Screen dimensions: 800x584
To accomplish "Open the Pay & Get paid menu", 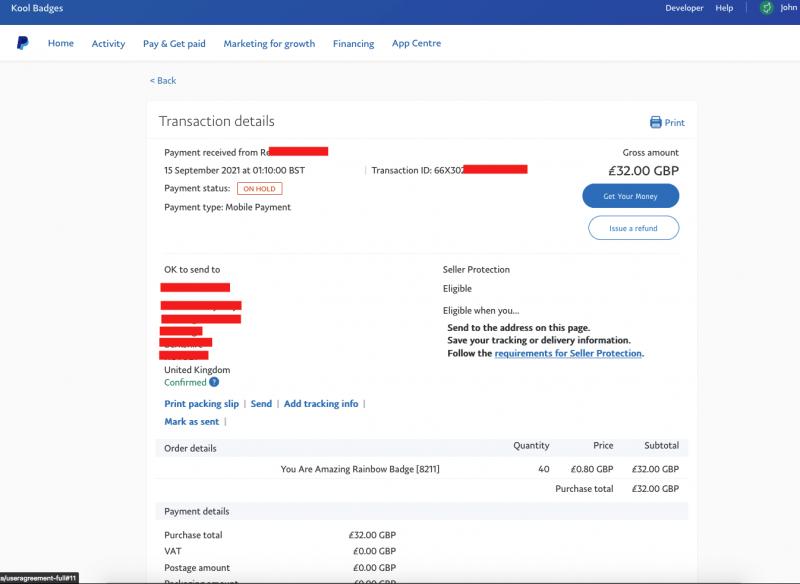I will (x=174, y=43).
